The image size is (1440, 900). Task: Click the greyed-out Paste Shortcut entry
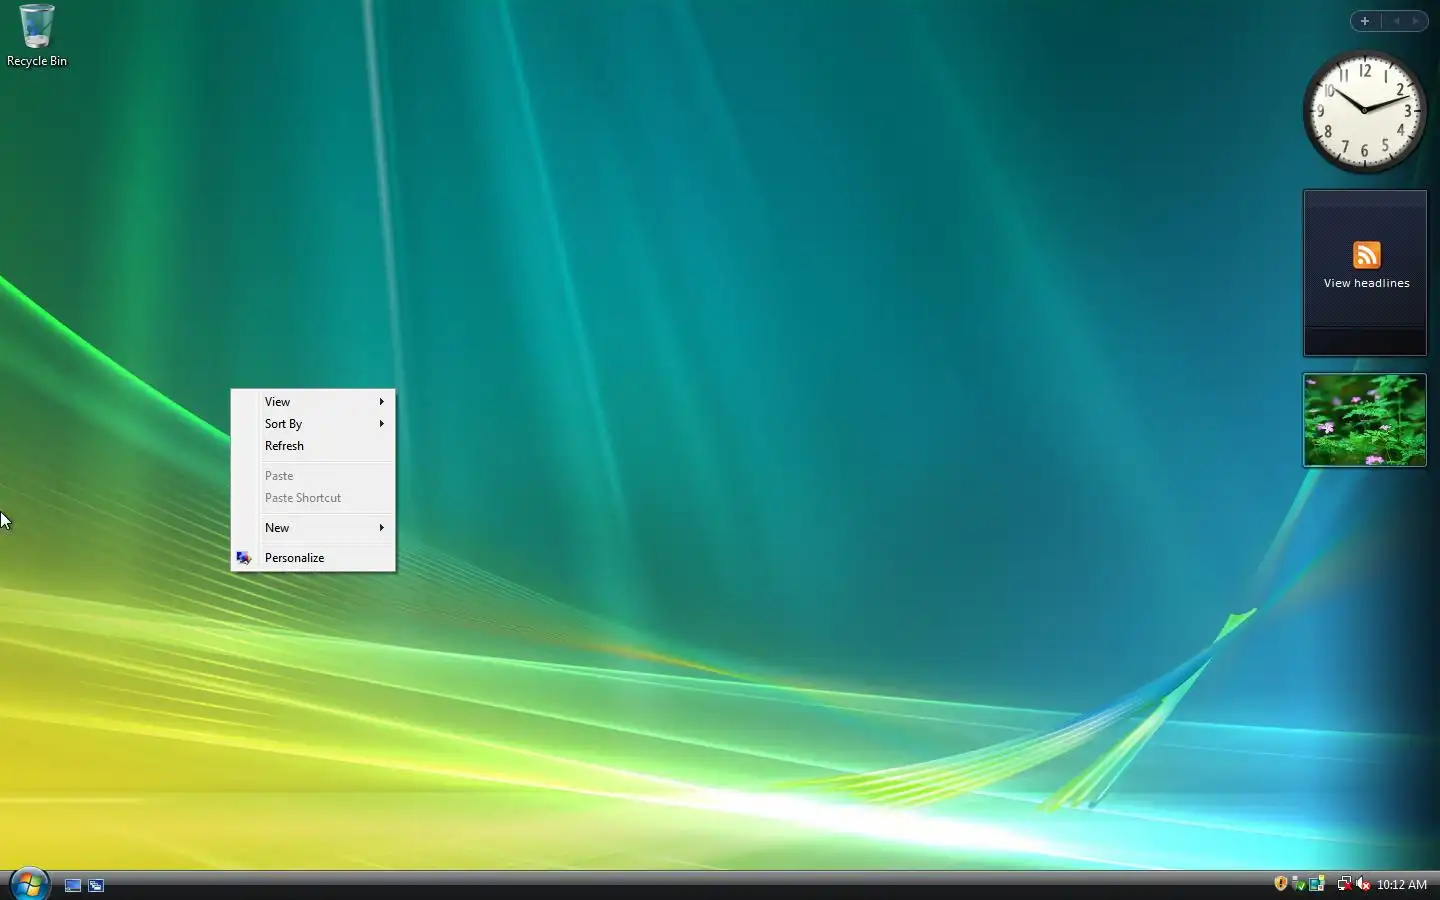pyautogui.click(x=313, y=498)
